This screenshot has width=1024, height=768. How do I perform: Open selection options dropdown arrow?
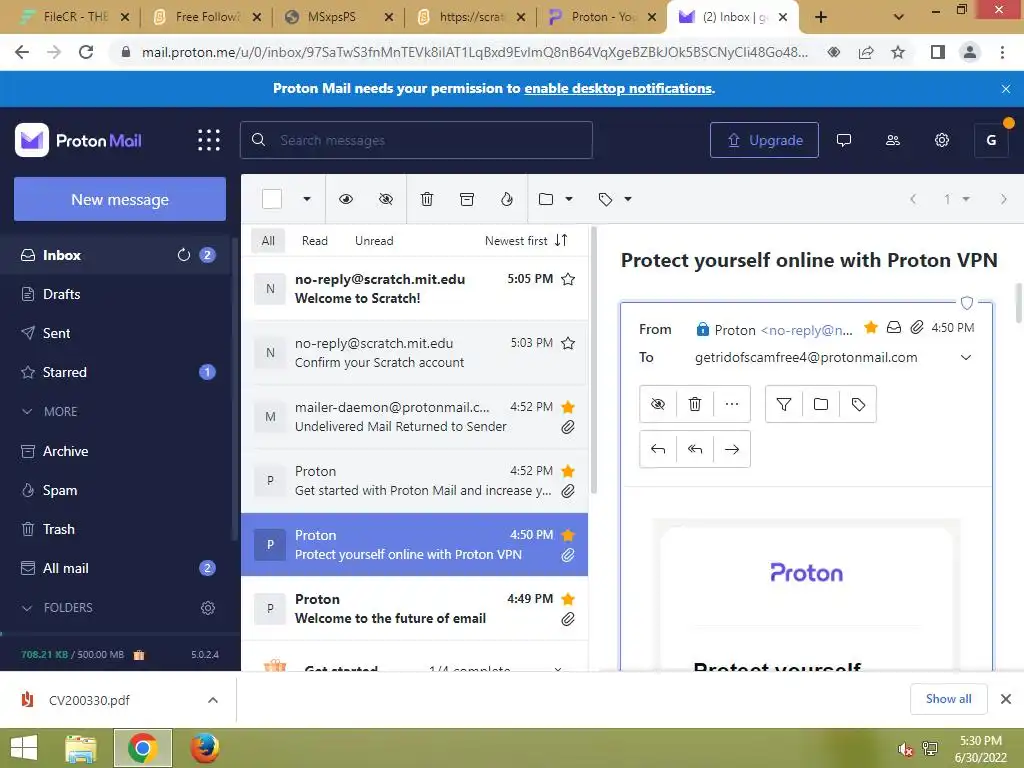point(306,199)
